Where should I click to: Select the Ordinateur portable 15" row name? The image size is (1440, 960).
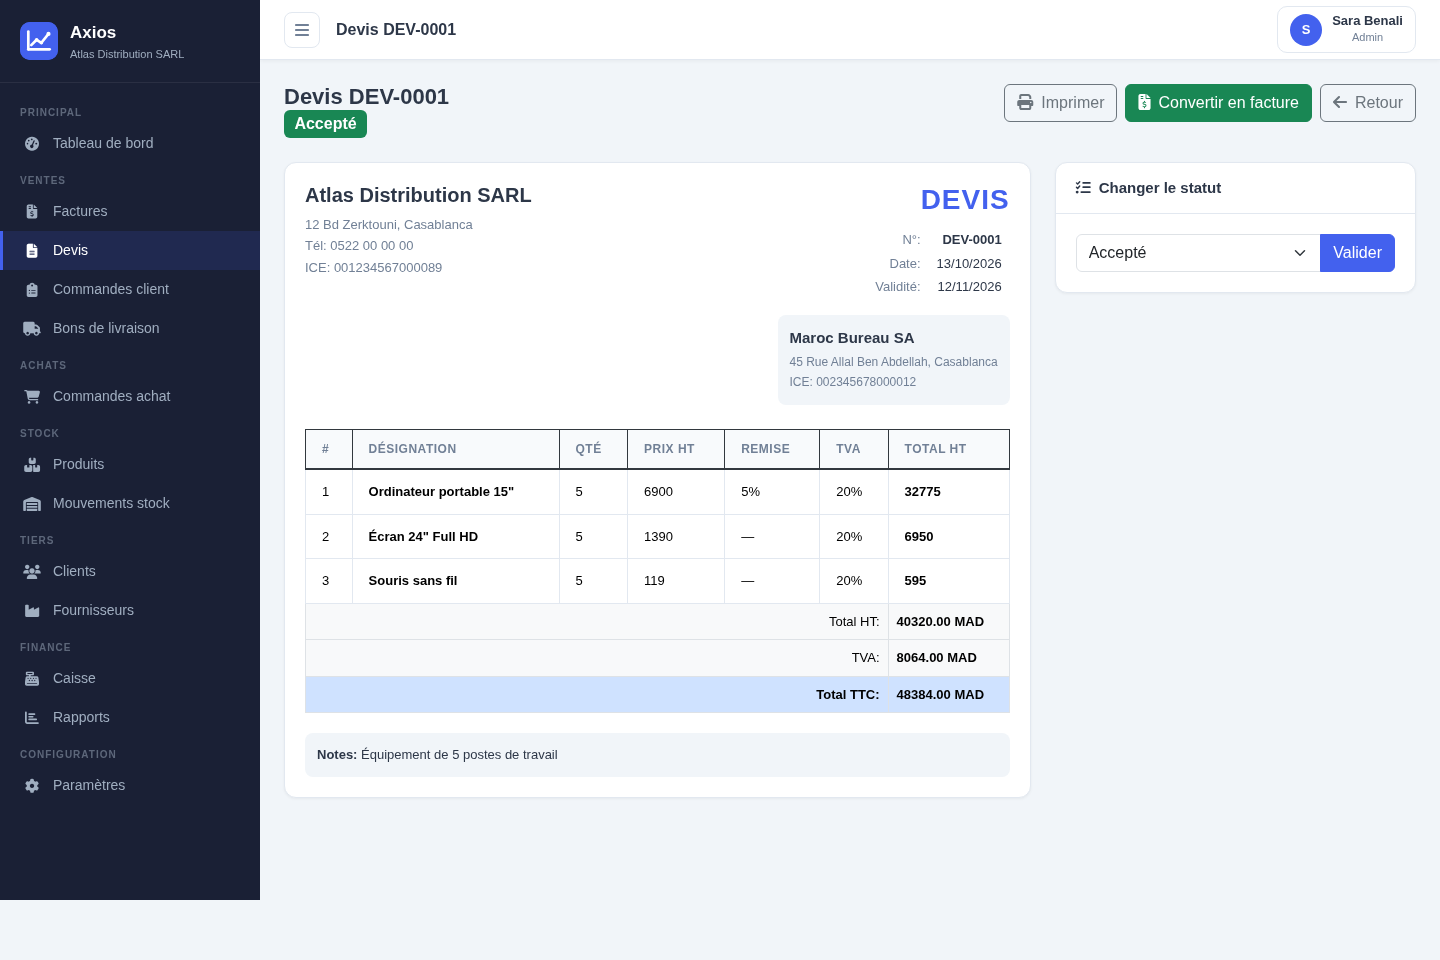441,492
